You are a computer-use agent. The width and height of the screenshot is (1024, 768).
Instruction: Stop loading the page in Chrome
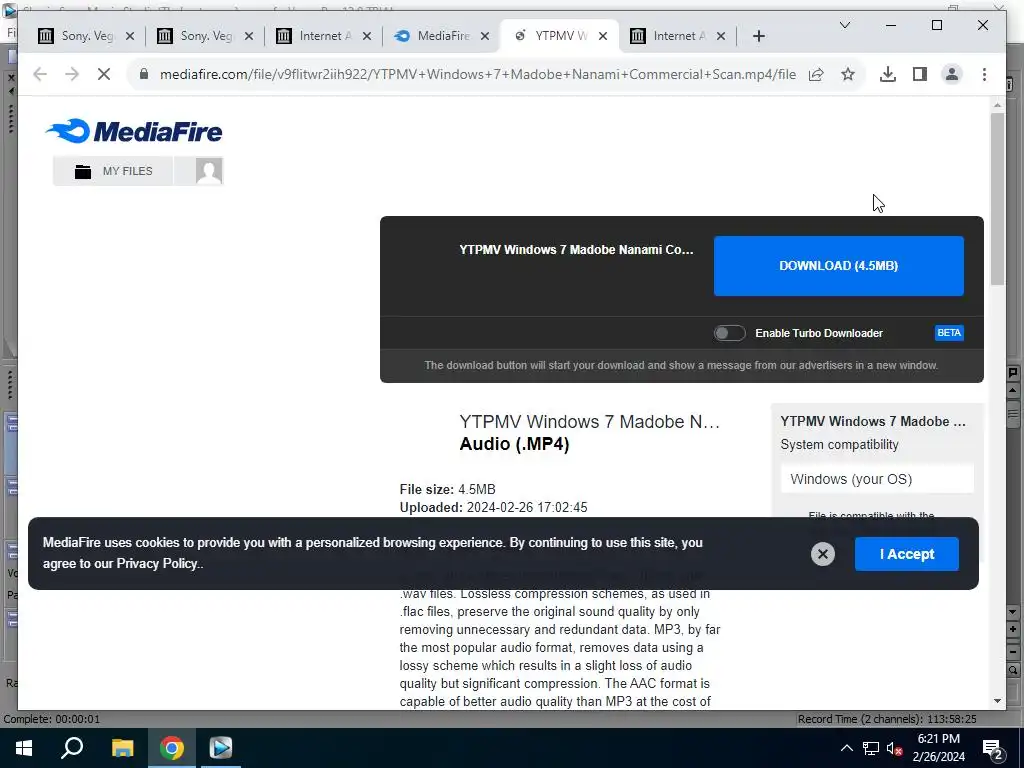(x=104, y=74)
